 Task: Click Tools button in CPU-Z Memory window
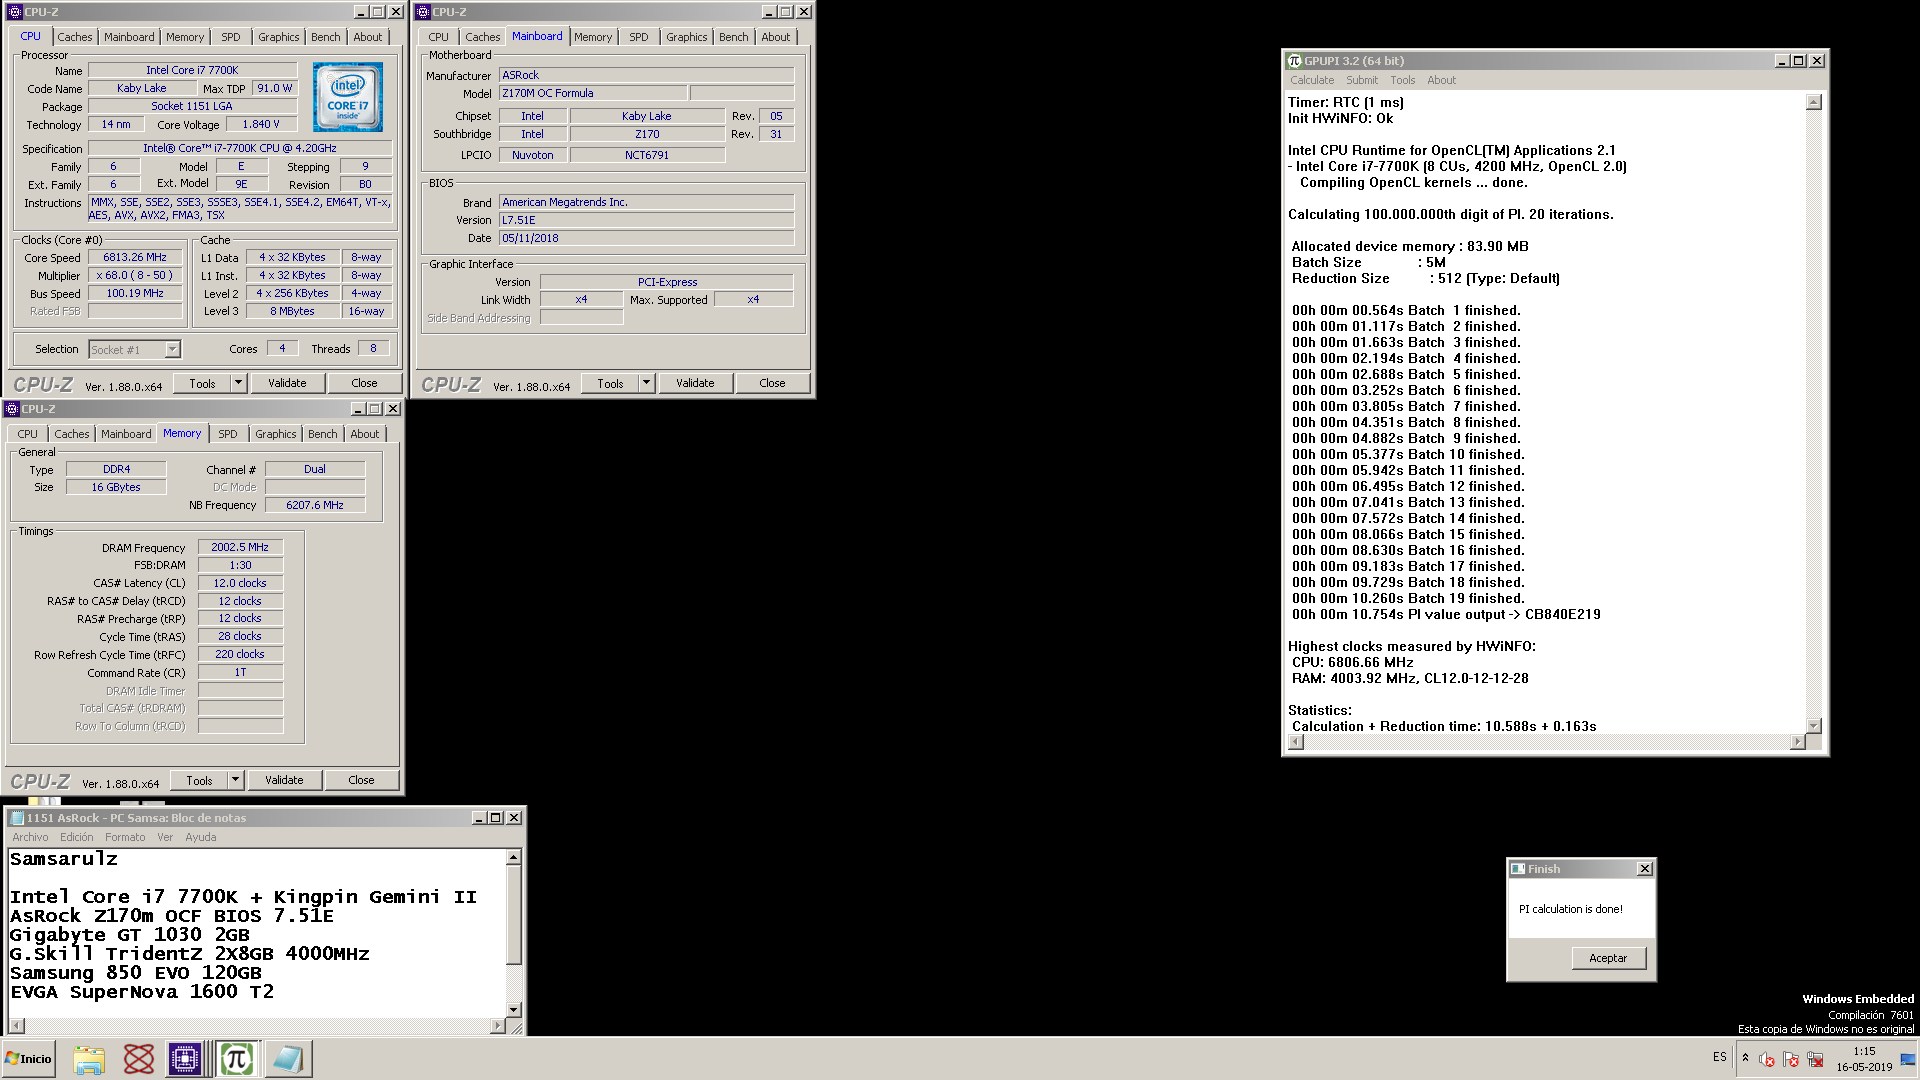tap(199, 780)
